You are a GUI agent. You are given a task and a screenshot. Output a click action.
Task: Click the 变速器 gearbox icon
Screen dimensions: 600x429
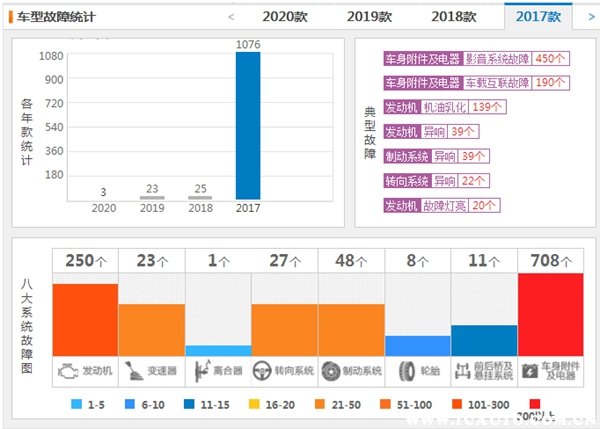tap(134, 370)
